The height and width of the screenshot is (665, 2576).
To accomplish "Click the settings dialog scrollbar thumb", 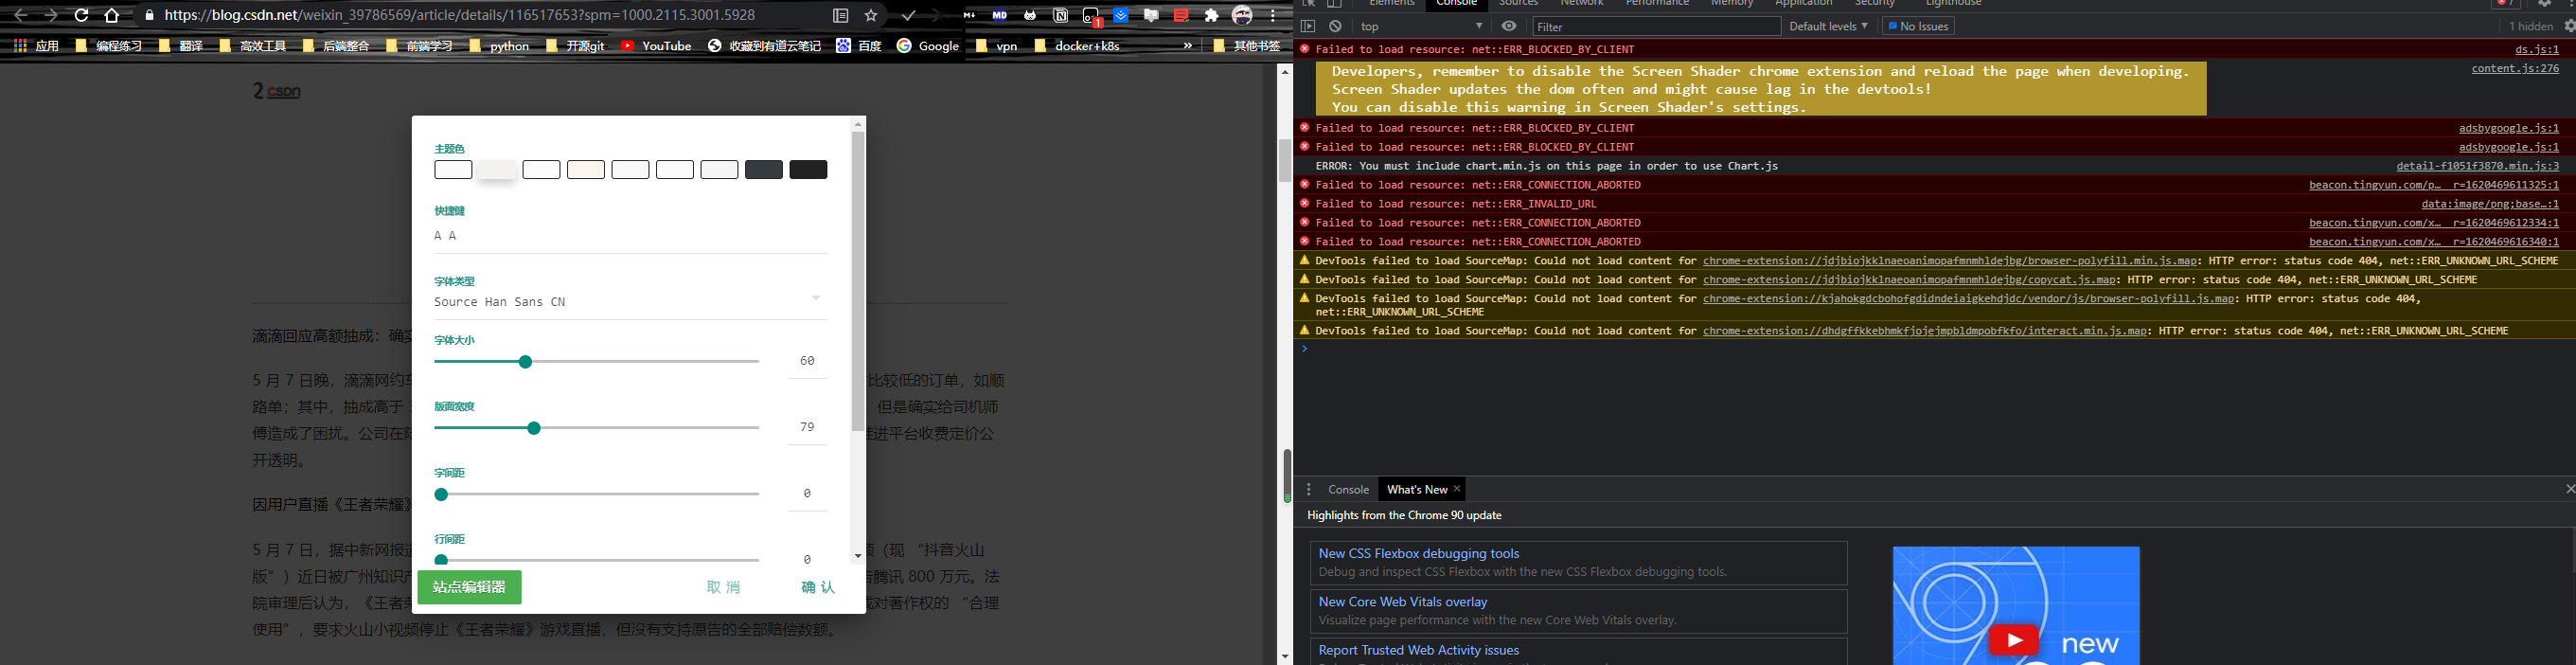I will point(858,281).
